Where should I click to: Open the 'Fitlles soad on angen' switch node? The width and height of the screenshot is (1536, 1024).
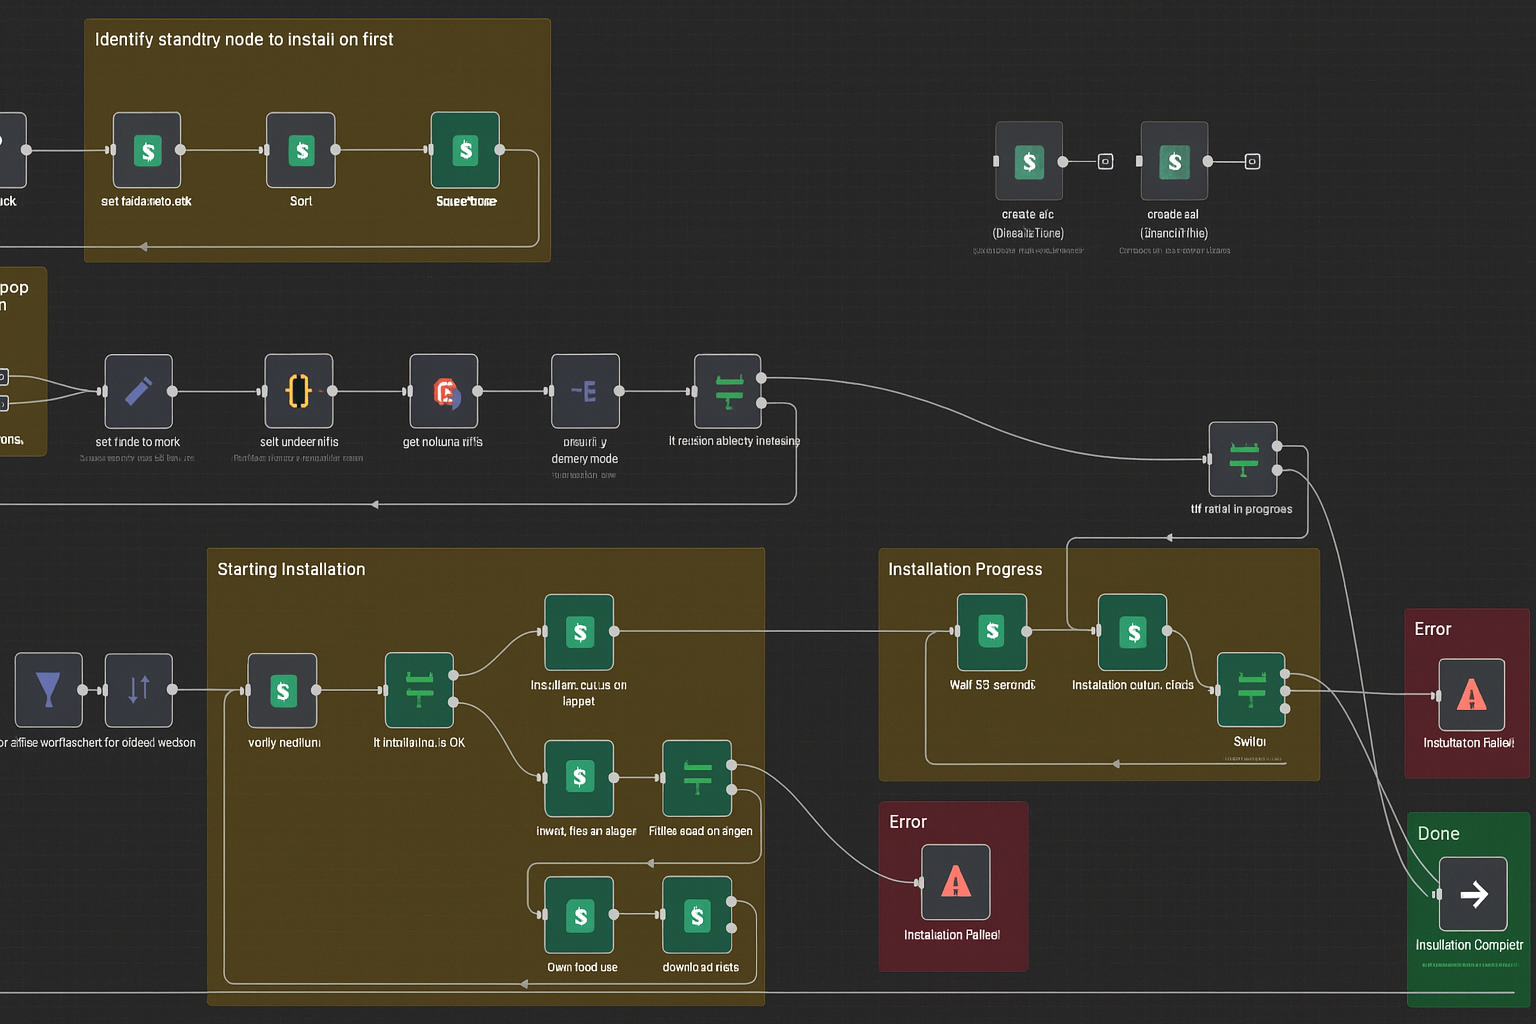pos(697,778)
